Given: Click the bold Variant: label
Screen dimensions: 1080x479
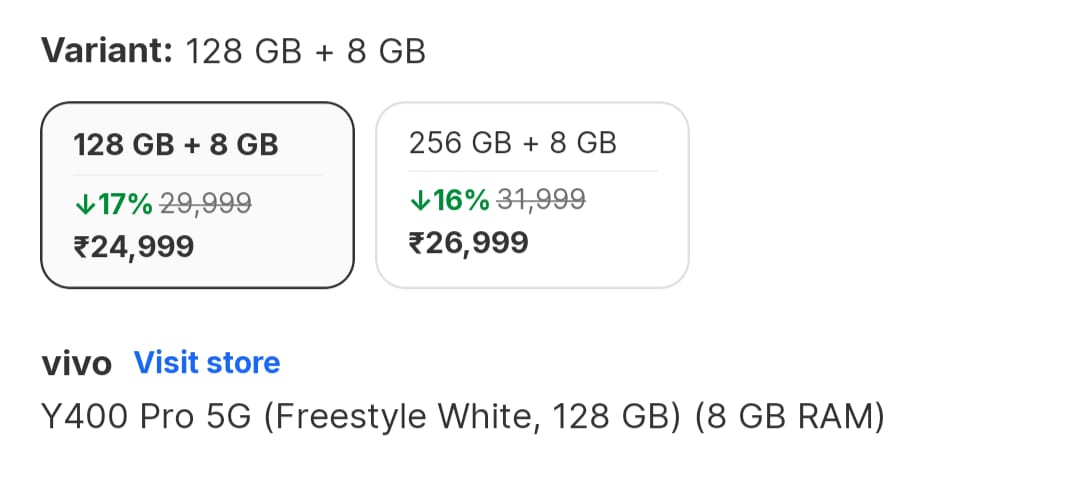Looking at the screenshot, I should point(107,51).
